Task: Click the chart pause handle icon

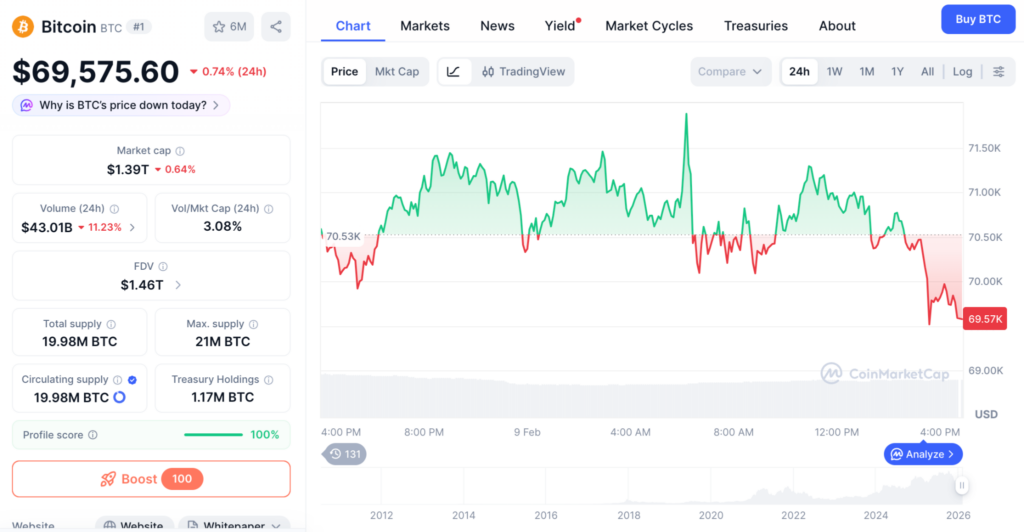Action: coord(961,486)
